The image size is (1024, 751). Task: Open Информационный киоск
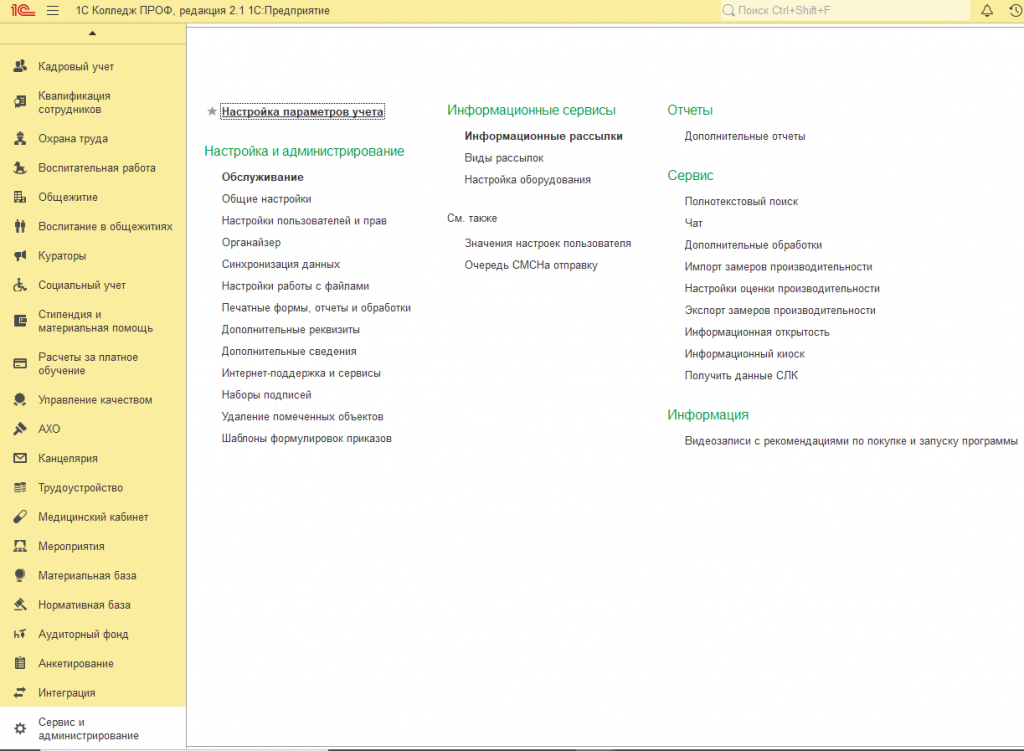[x=744, y=354]
